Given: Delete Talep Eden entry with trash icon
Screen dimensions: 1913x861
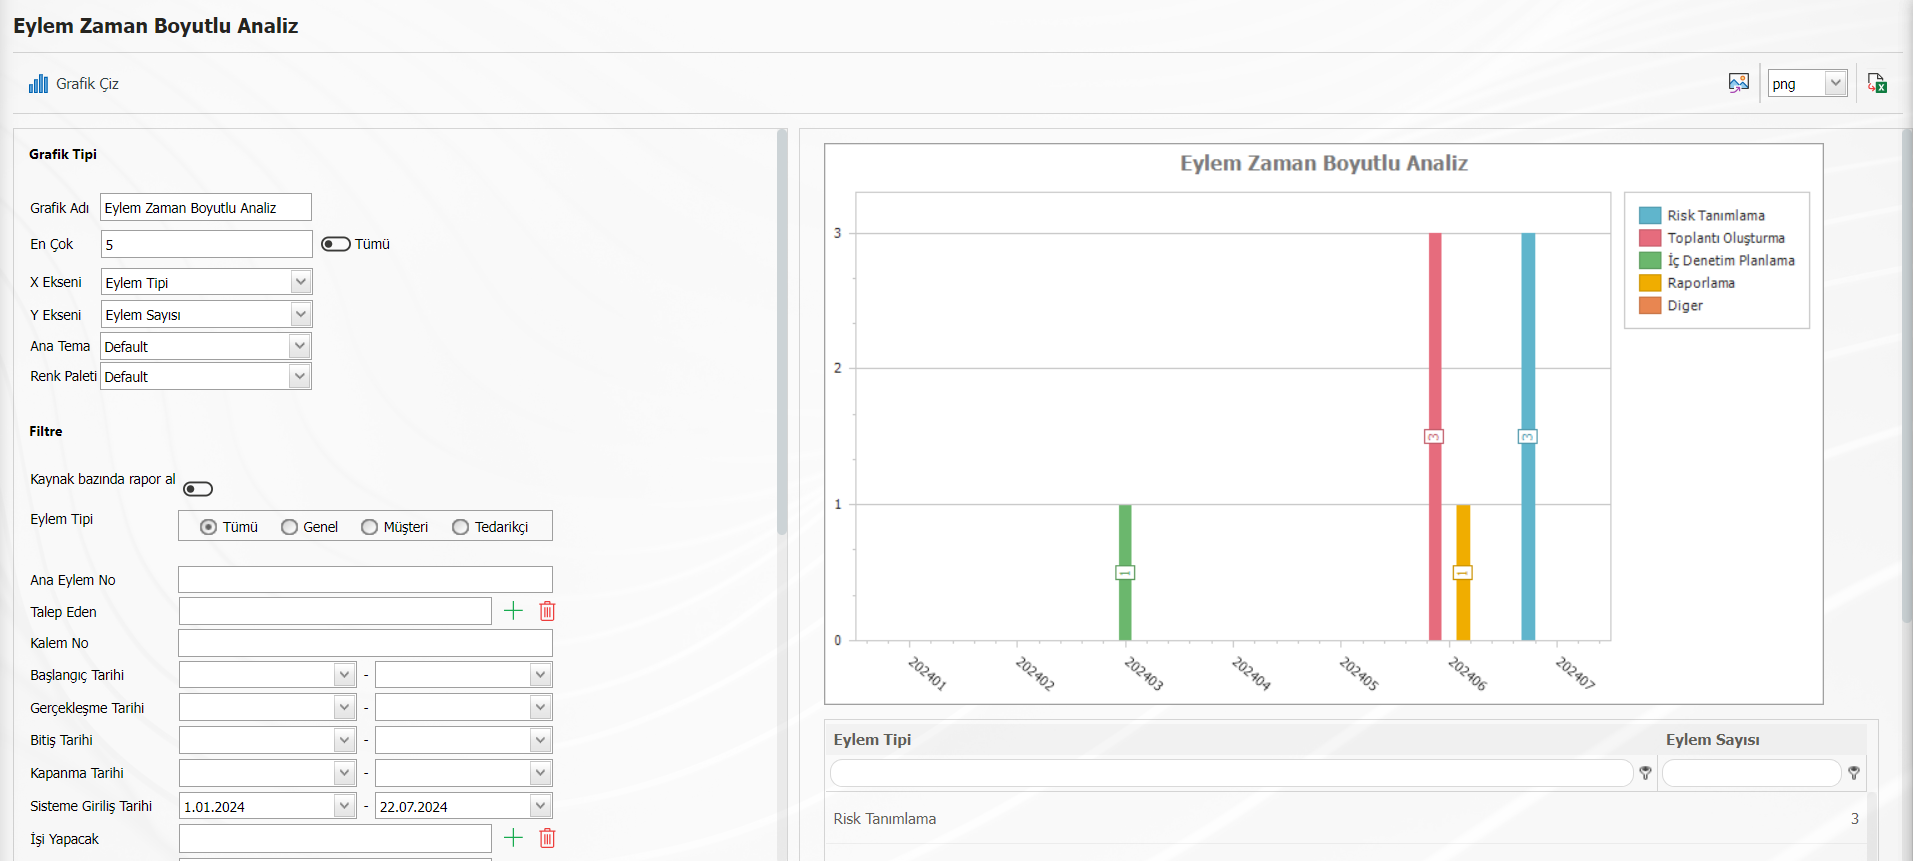Looking at the screenshot, I should pyautogui.click(x=547, y=611).
